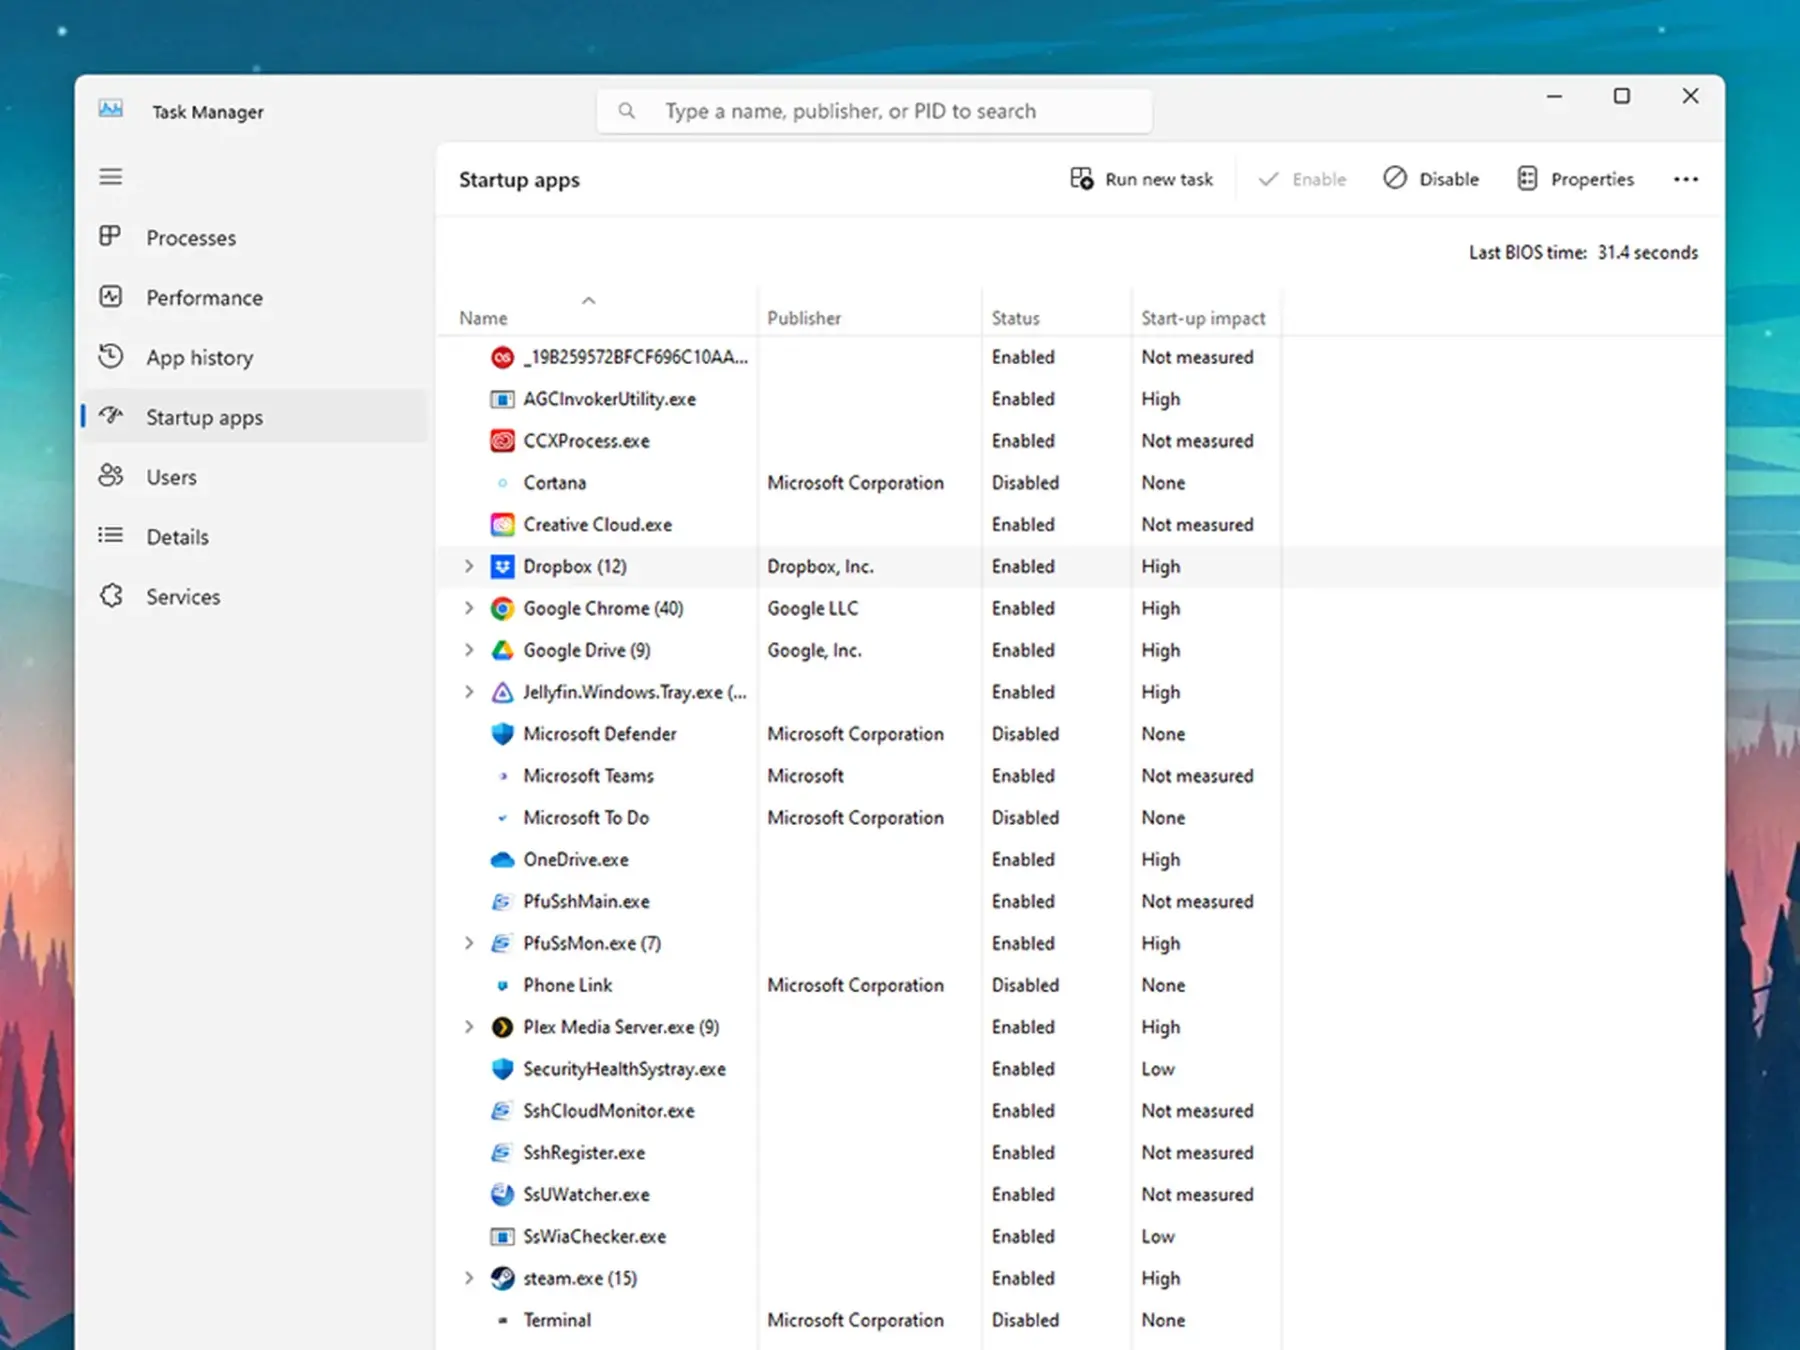Click the PfuSshMain.exe icon

[x=502, y=902]
